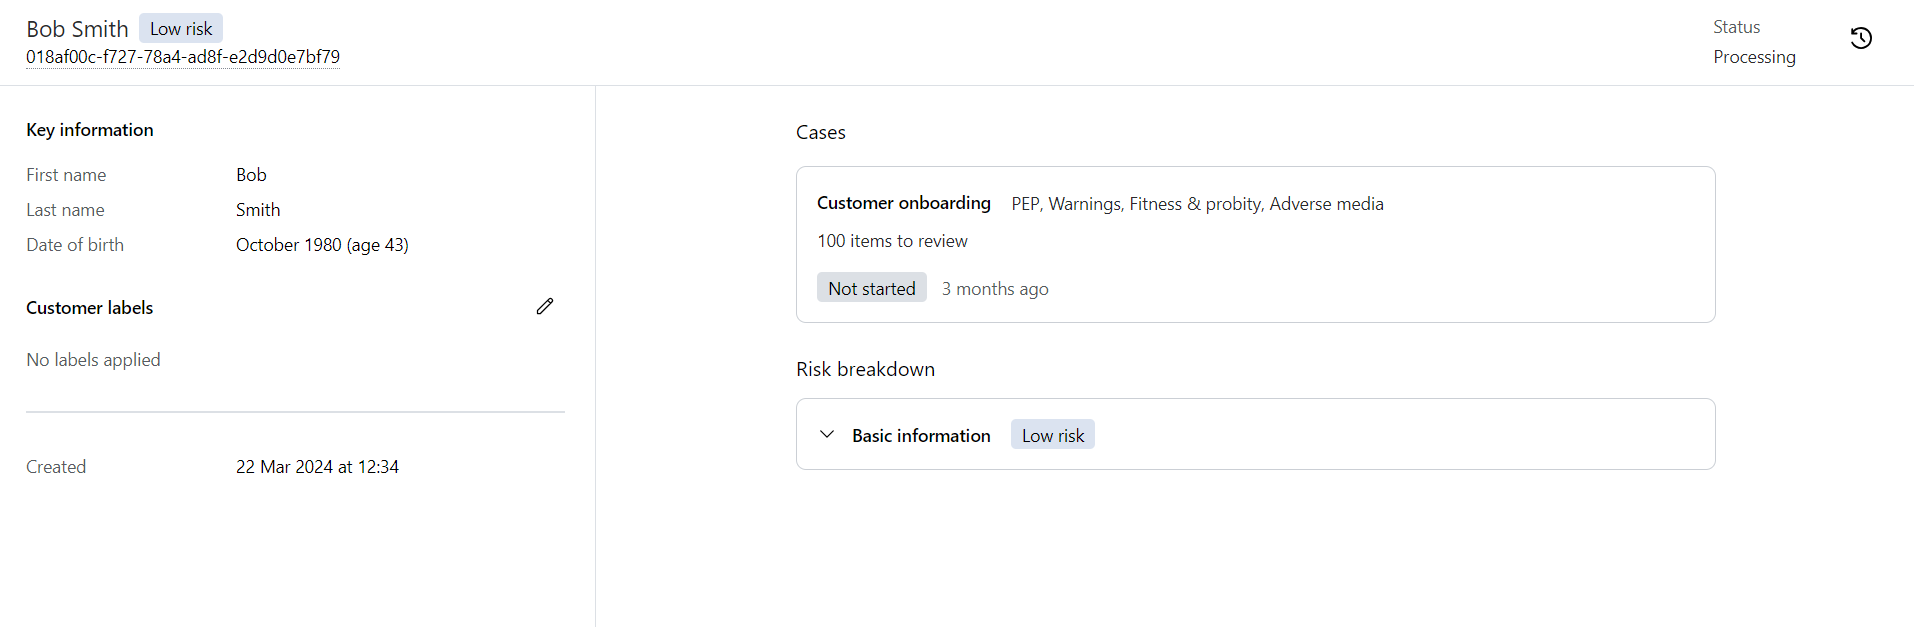Click the 100 items to review text
Image resolution: width=1914 pixels, height=627 pixels.
click(892, 241)
